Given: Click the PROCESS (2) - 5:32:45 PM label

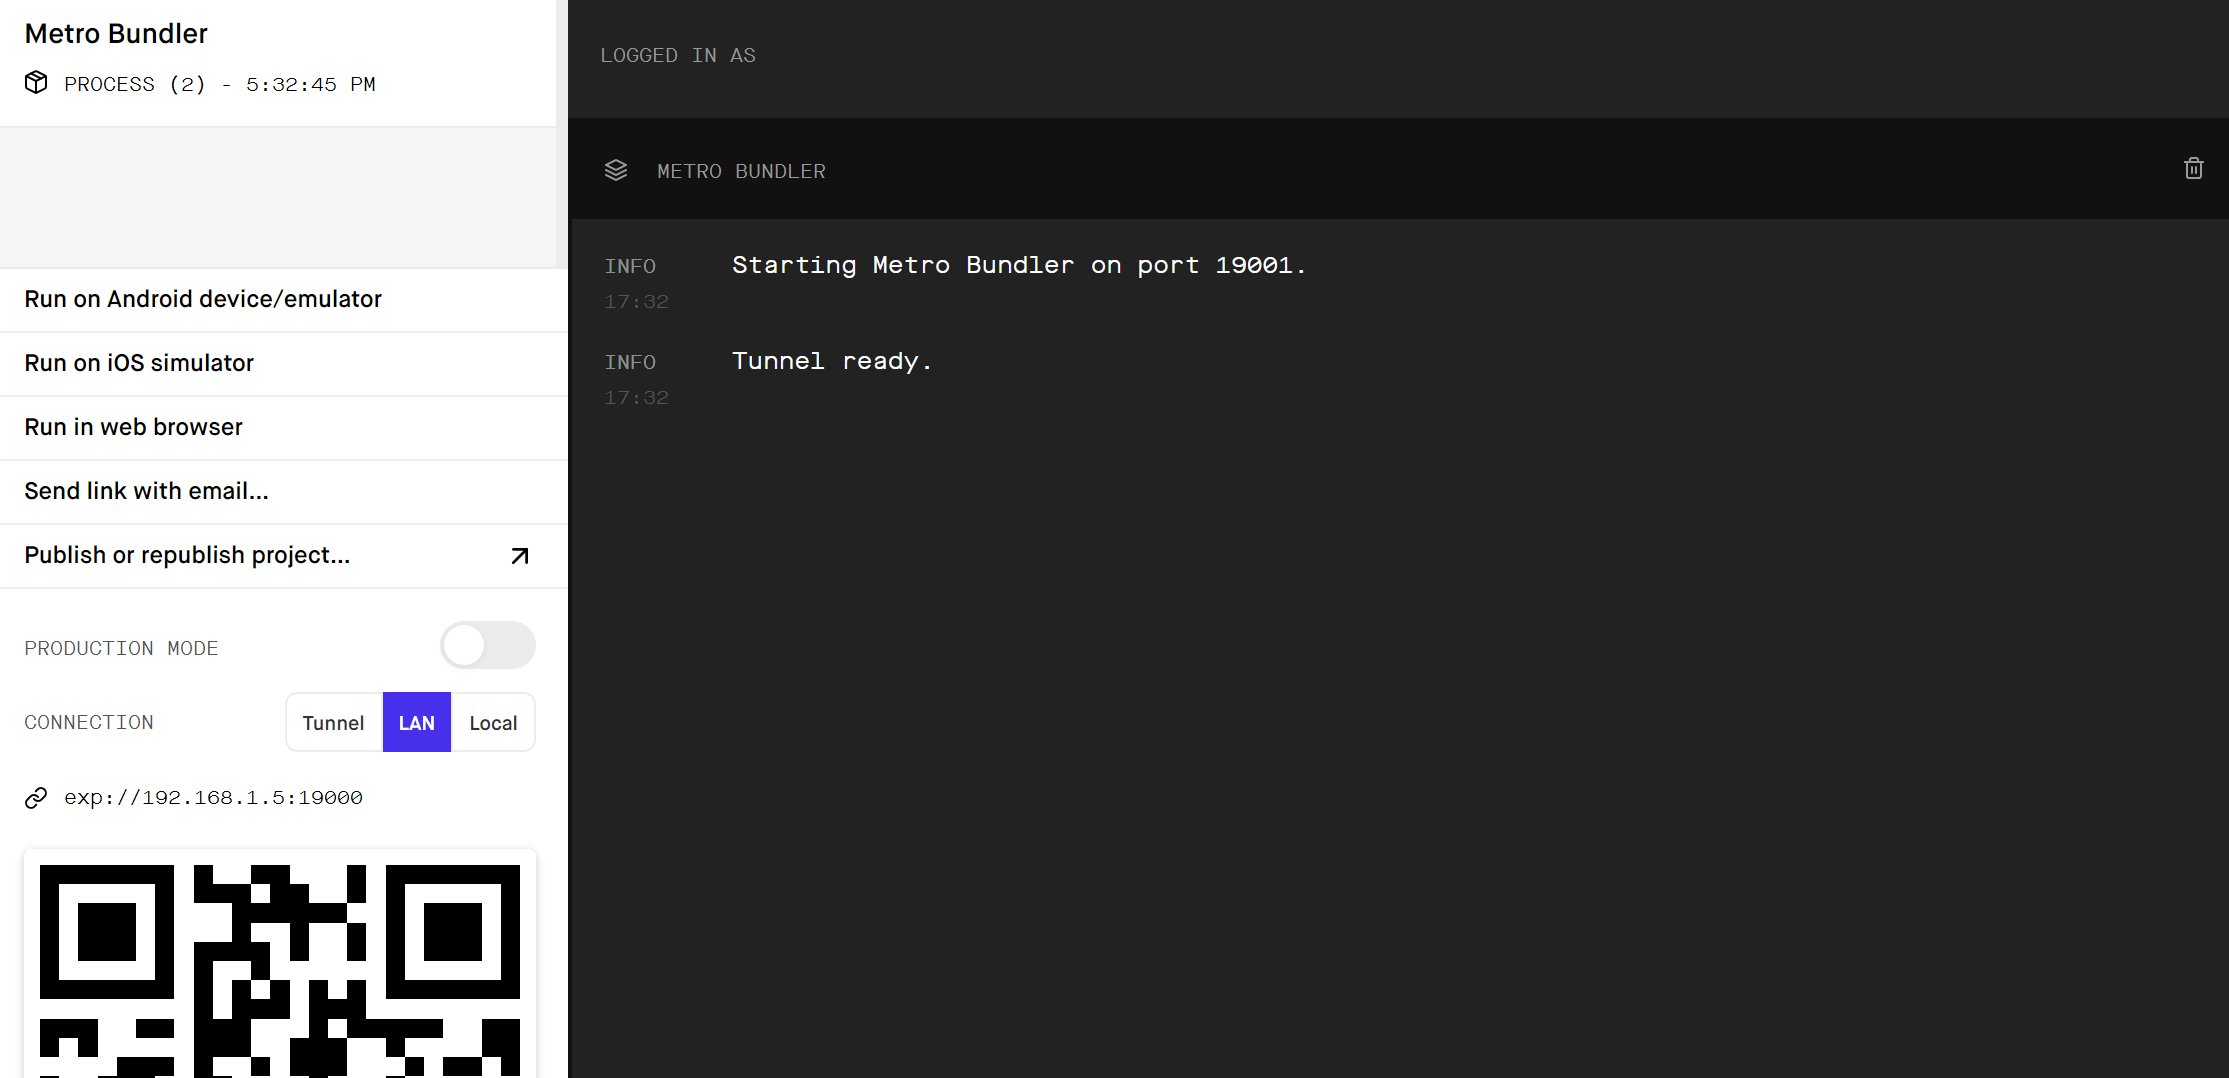Looking at the screenshot, I should tap(220, 85).
